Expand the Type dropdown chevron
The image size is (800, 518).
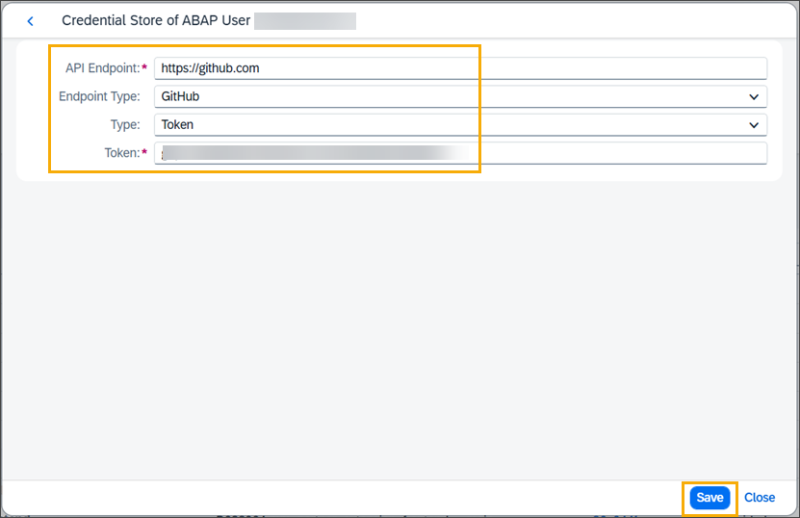[x=753, y=125]
